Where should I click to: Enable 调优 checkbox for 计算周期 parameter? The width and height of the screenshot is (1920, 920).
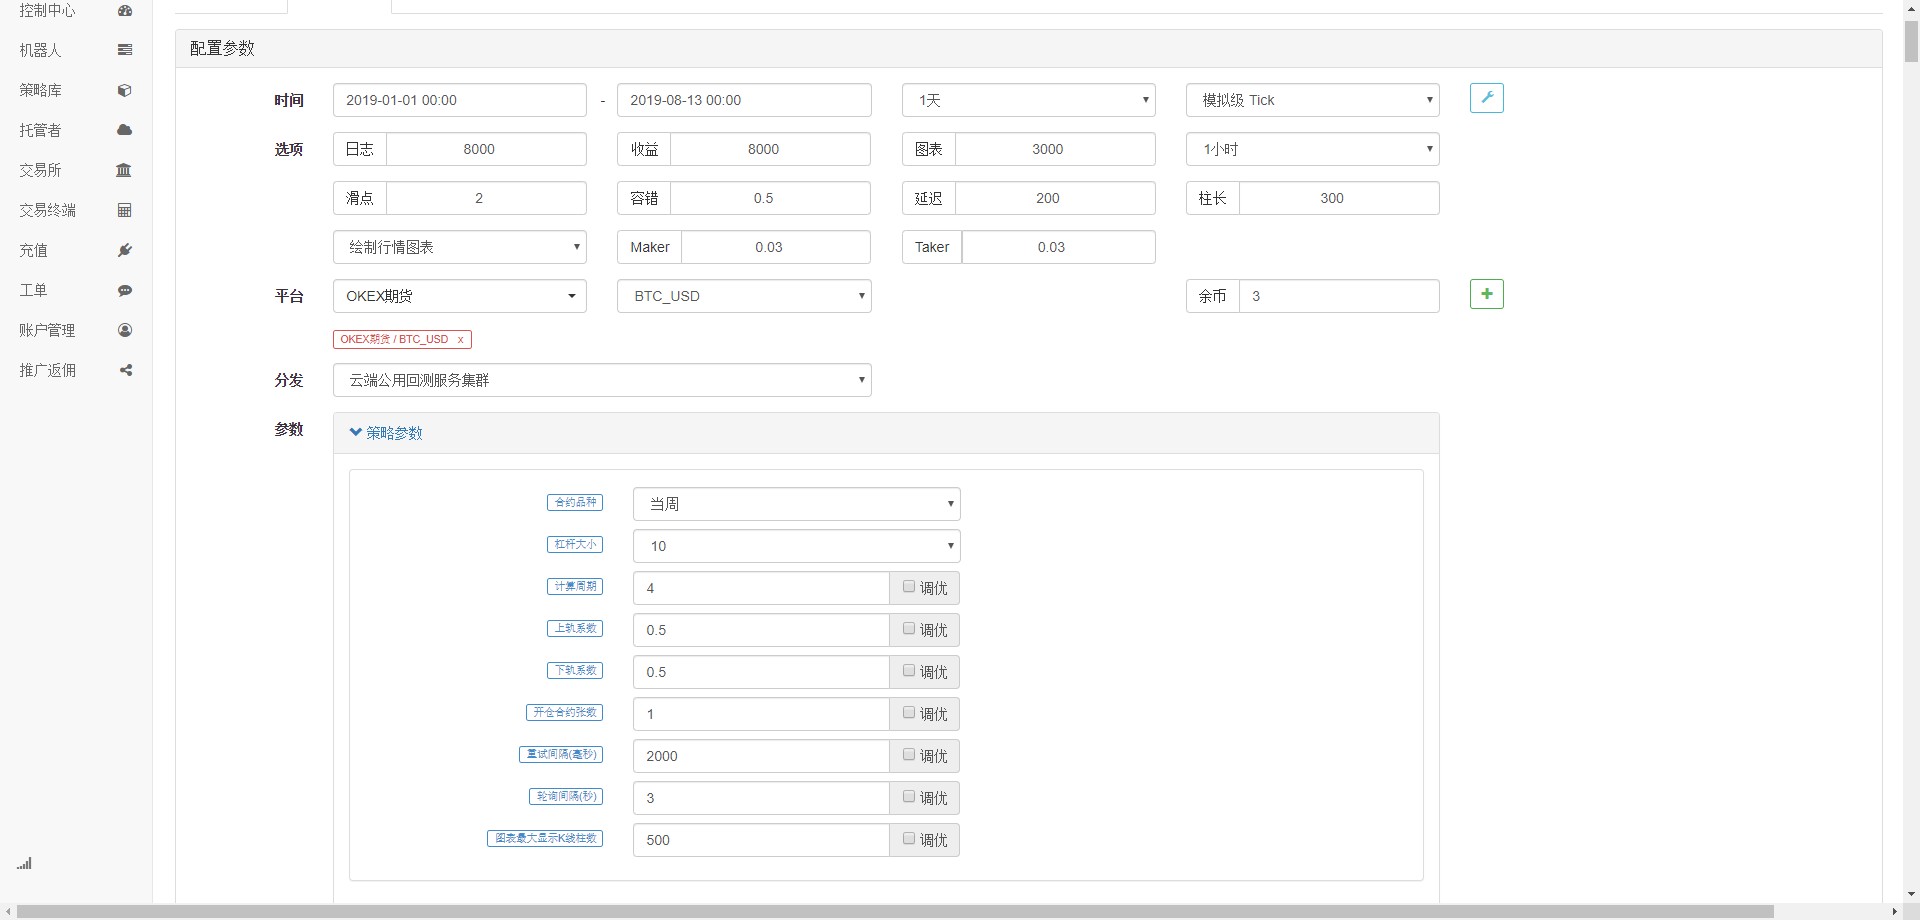coord(909,587)
